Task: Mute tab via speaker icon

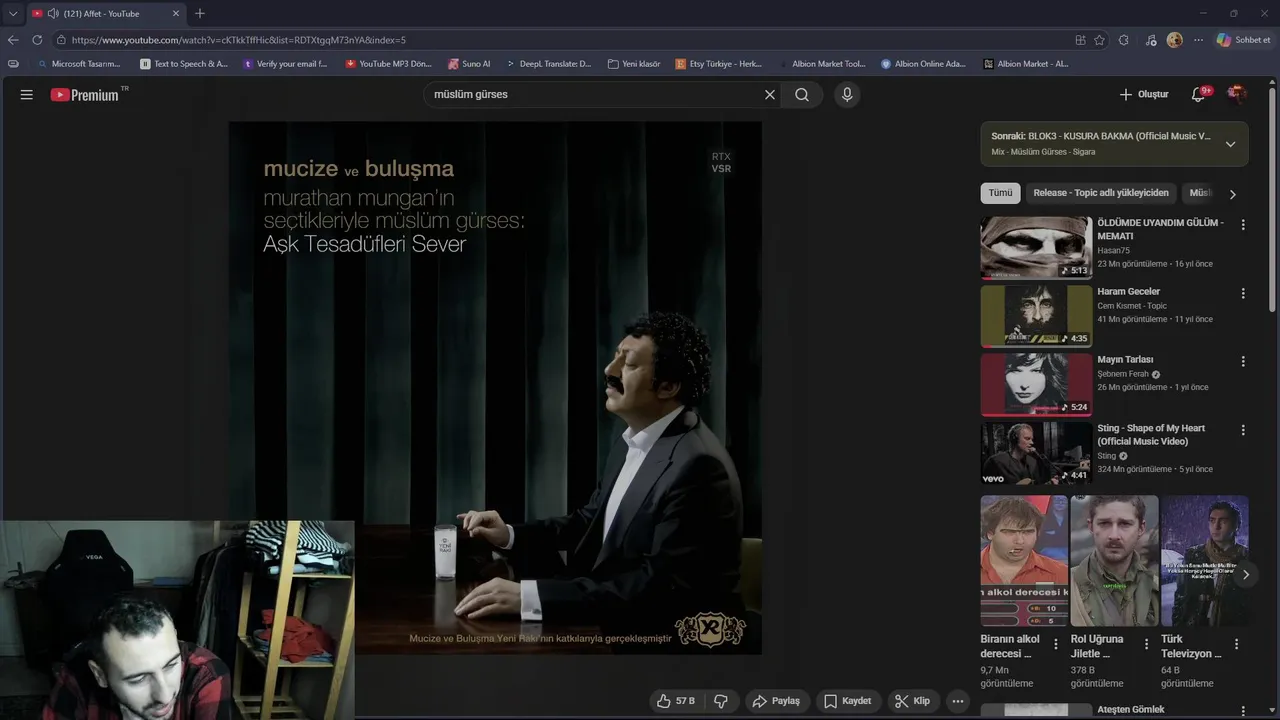Action: [53, 13]
